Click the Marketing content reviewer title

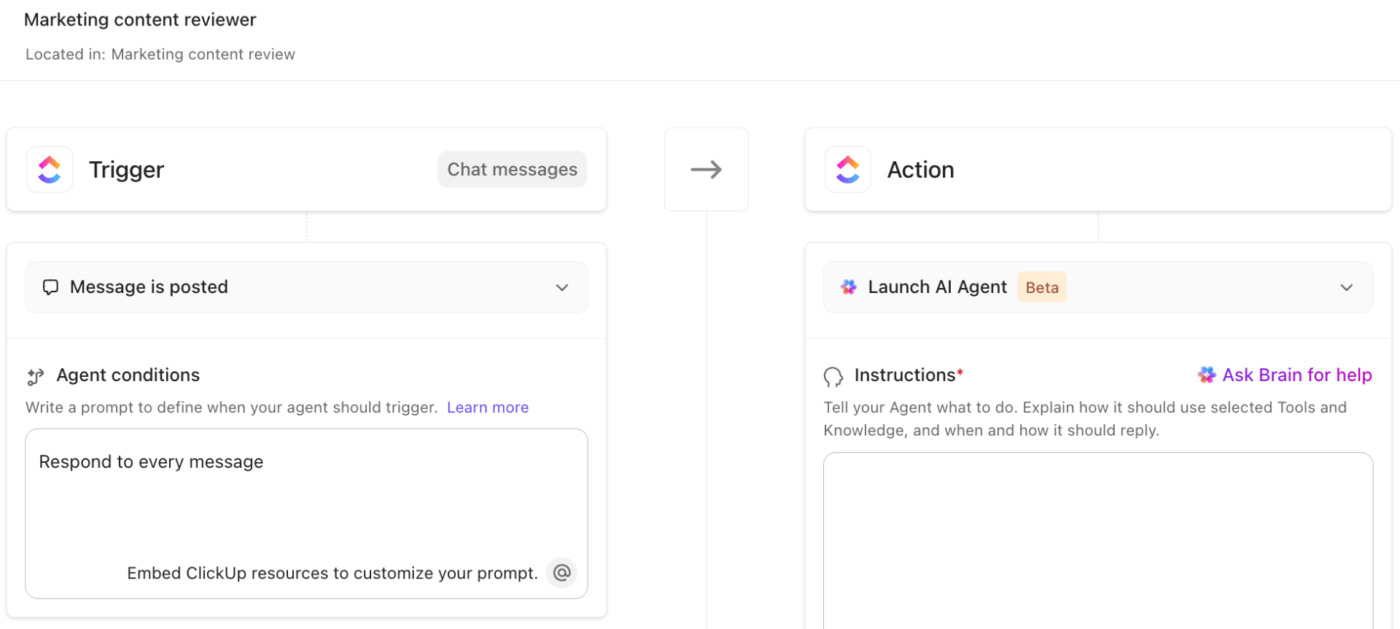point(140,20)
